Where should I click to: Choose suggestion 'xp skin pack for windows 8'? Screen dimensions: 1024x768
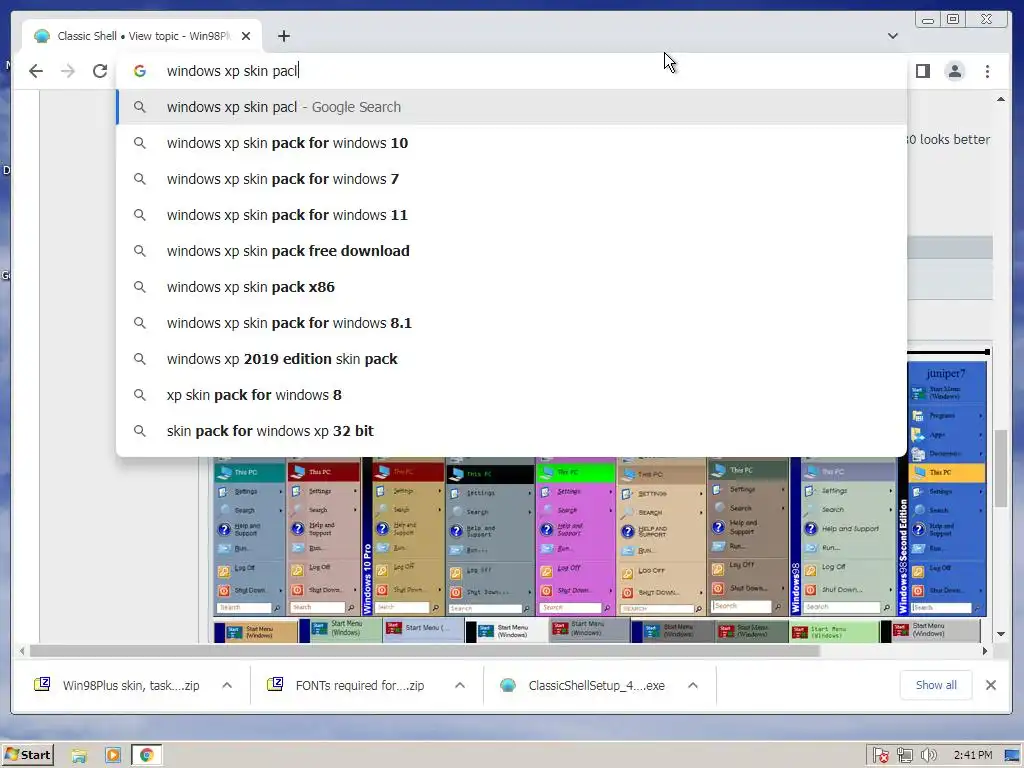511,394
